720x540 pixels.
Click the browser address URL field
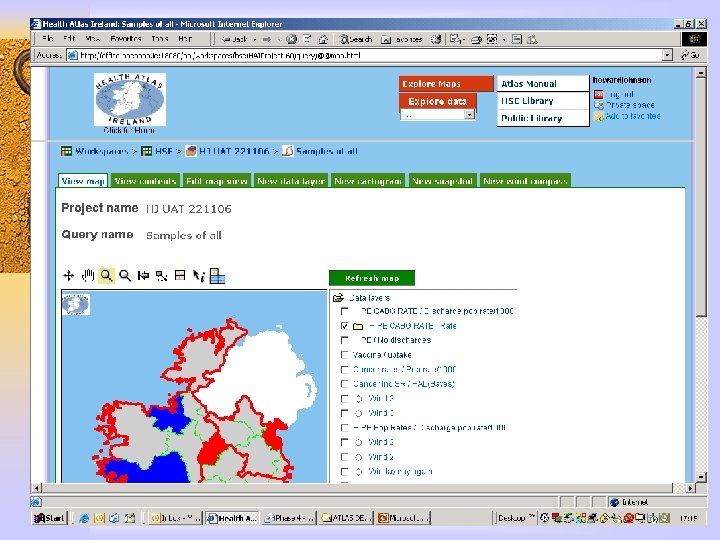click(x=365, y=55)
